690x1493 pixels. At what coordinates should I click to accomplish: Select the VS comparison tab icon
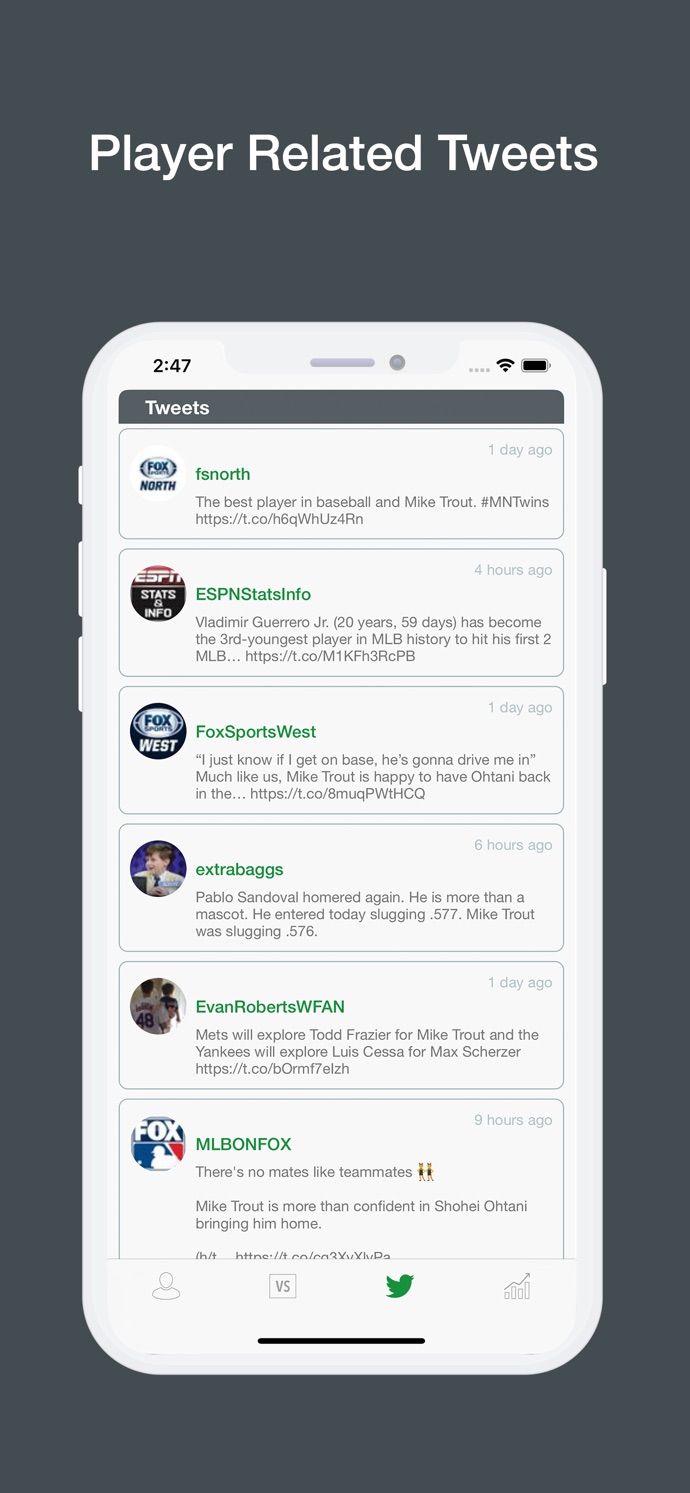pyautogui.click(x=283, y=1286)
